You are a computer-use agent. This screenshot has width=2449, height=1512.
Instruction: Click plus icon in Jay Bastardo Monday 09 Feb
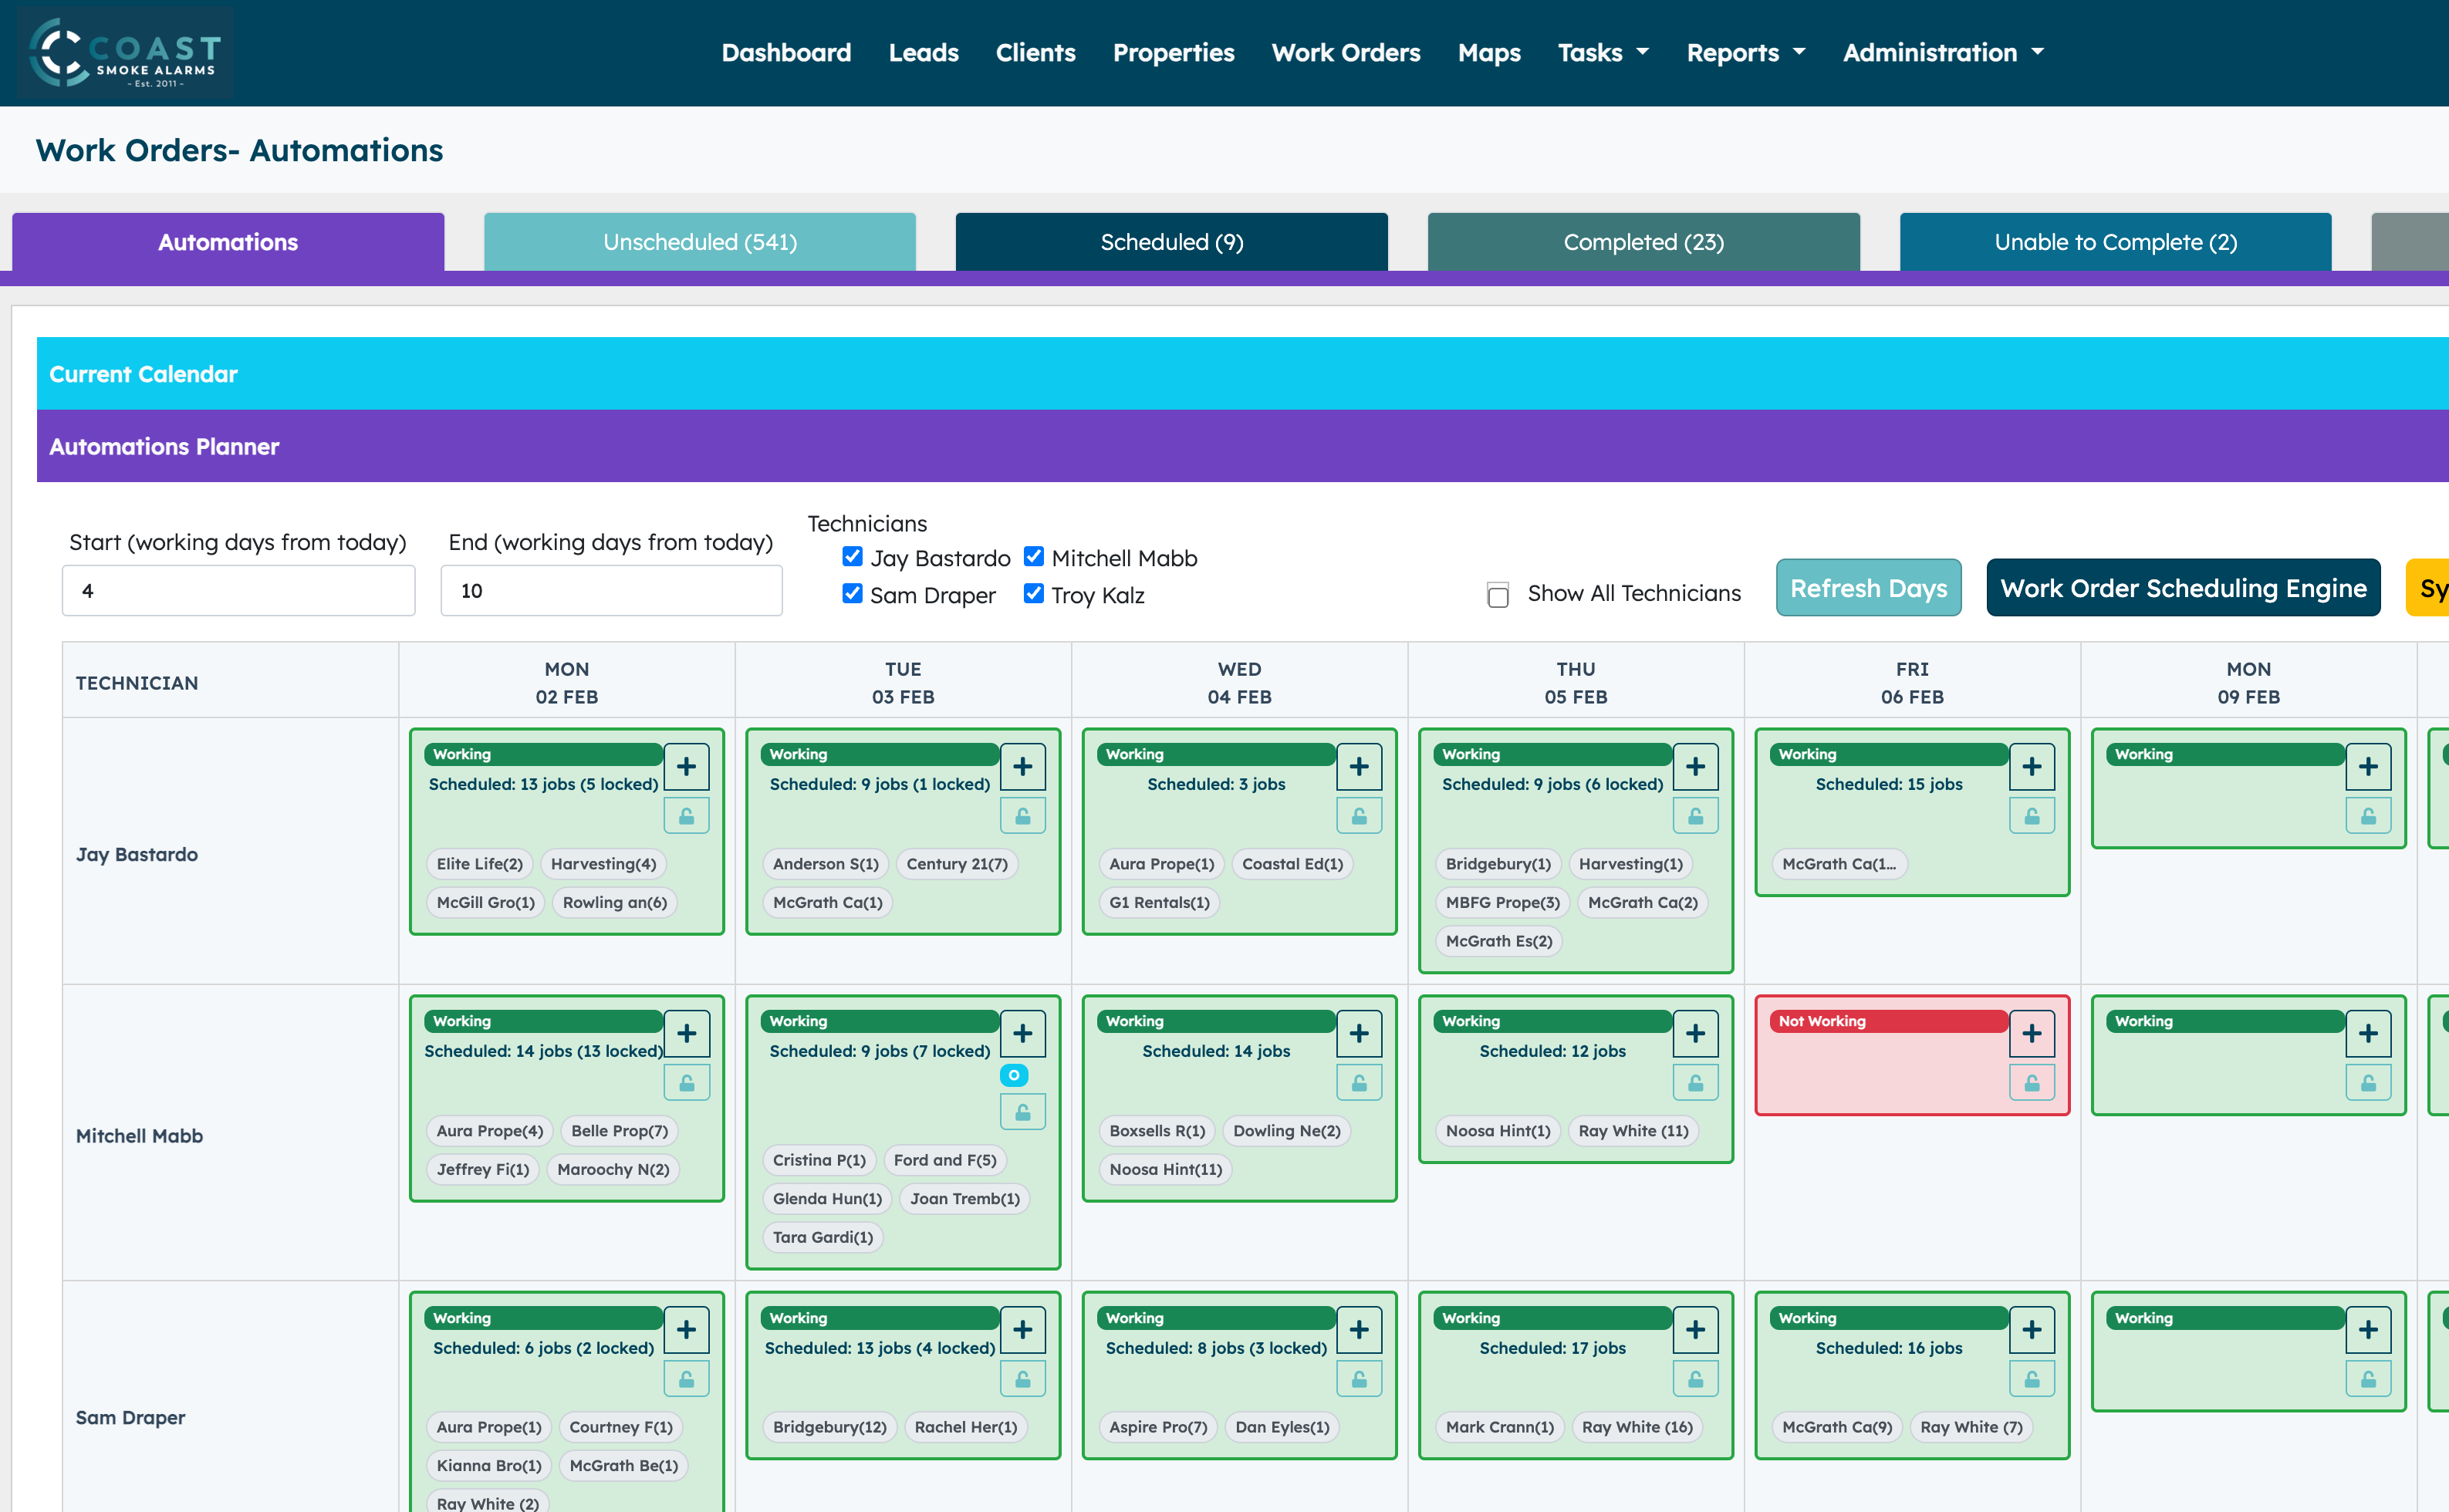(x=2367, y=766)
